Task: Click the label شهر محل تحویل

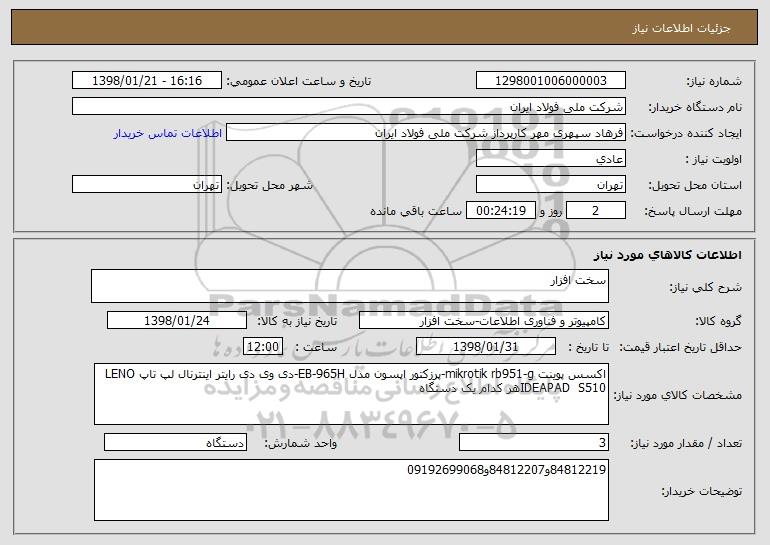Action: click(x=269, y=185)
